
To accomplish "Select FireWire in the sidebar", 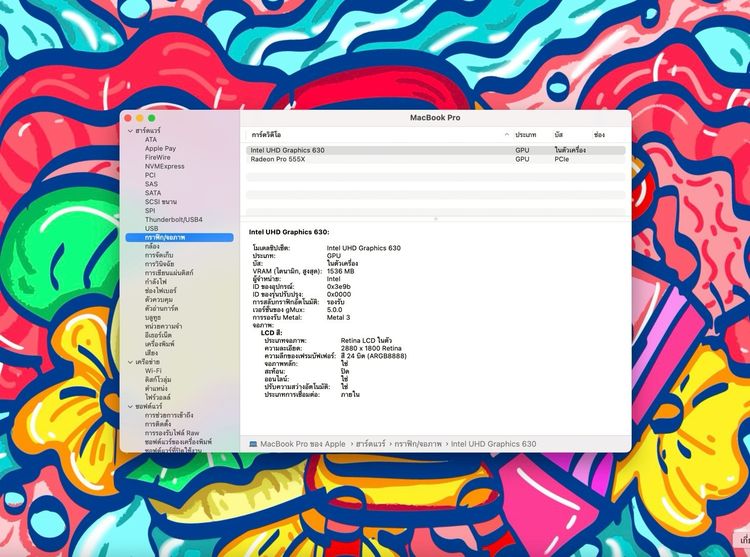I will [x=157, y=157].
